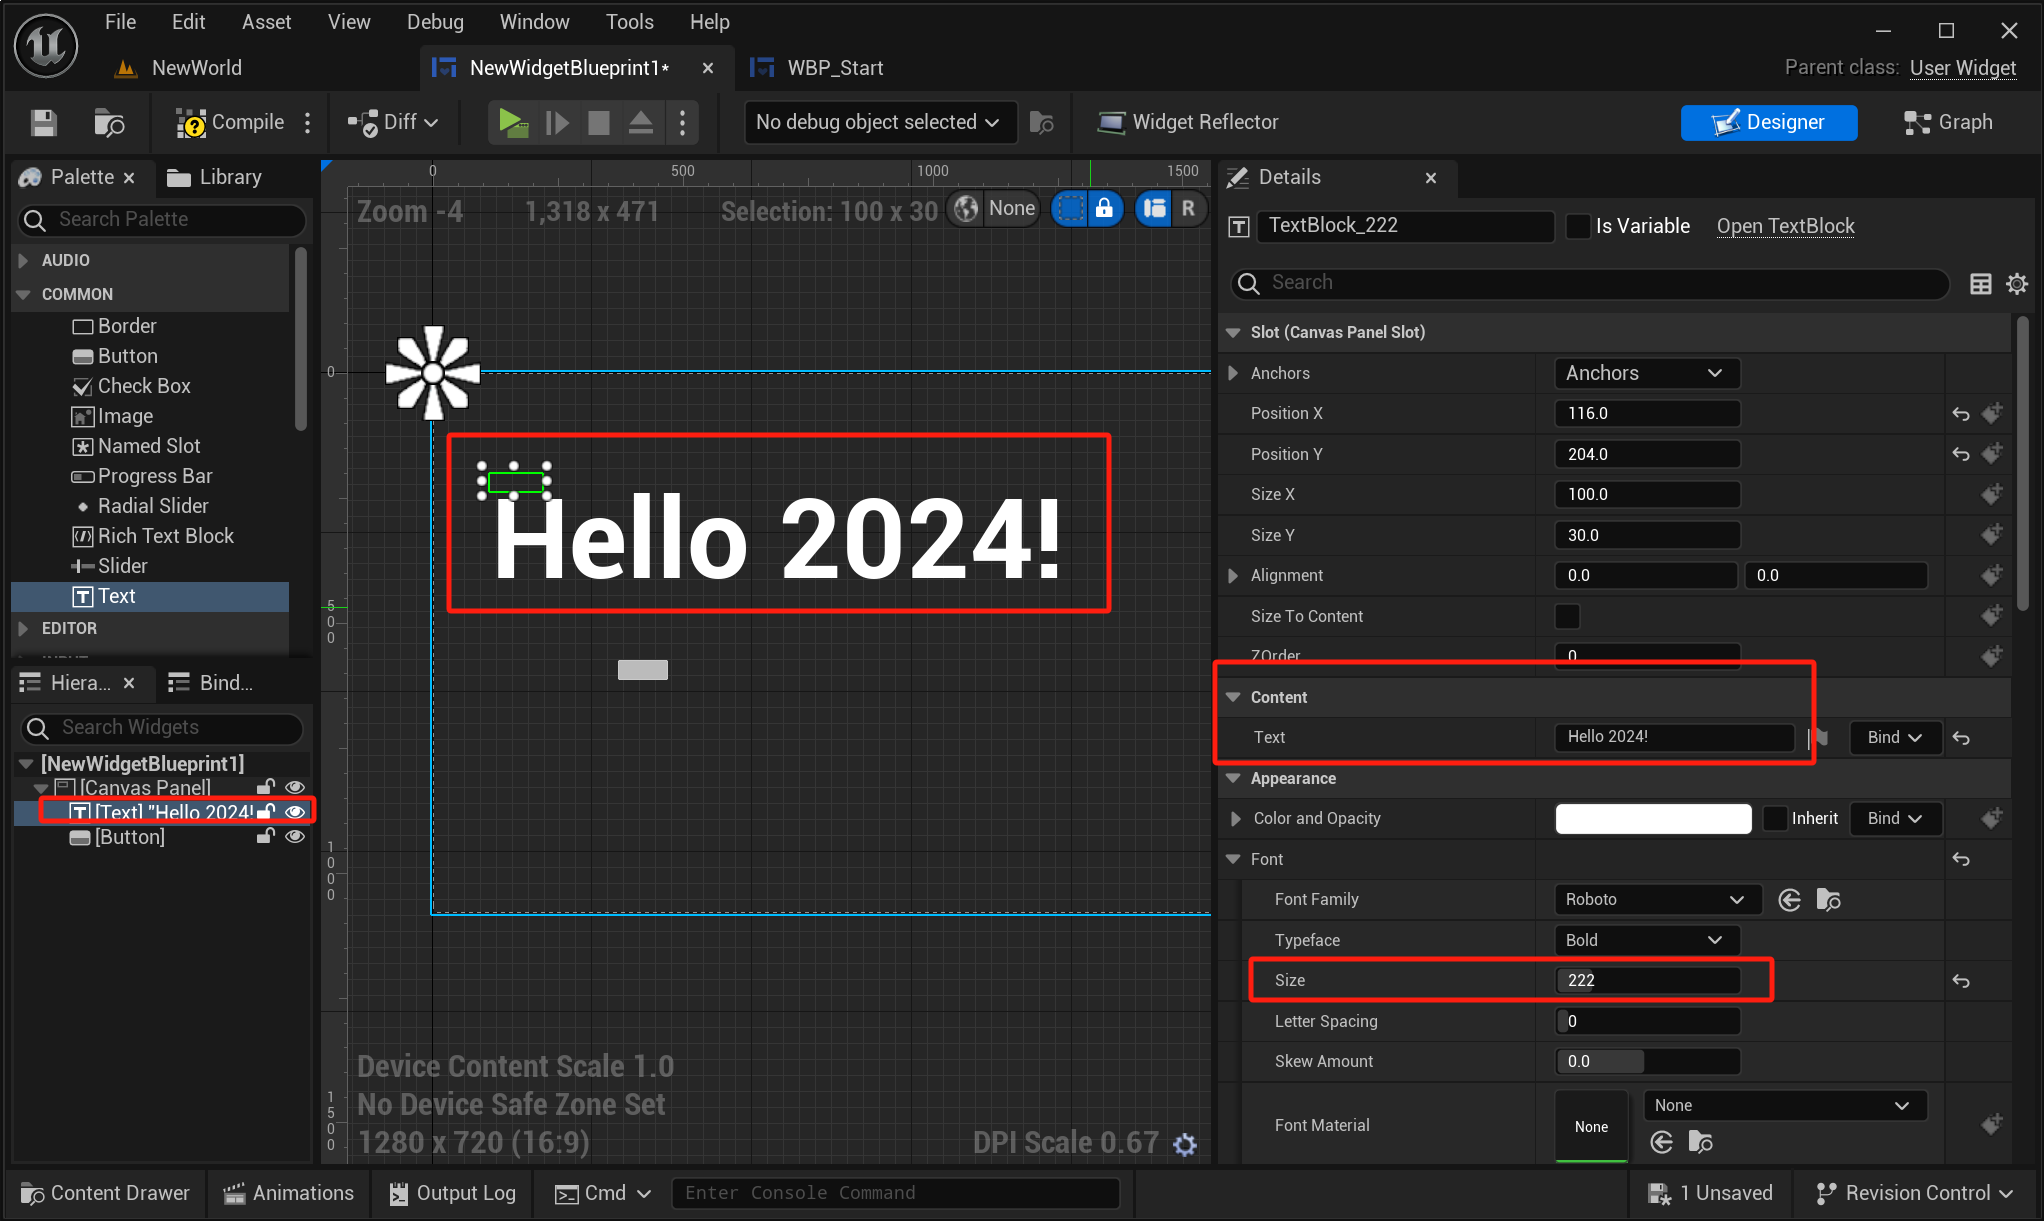This screenshot has height=1221, width=2044.
Task: Browse to Font Family asset
Action: [x=1828, y=900]
